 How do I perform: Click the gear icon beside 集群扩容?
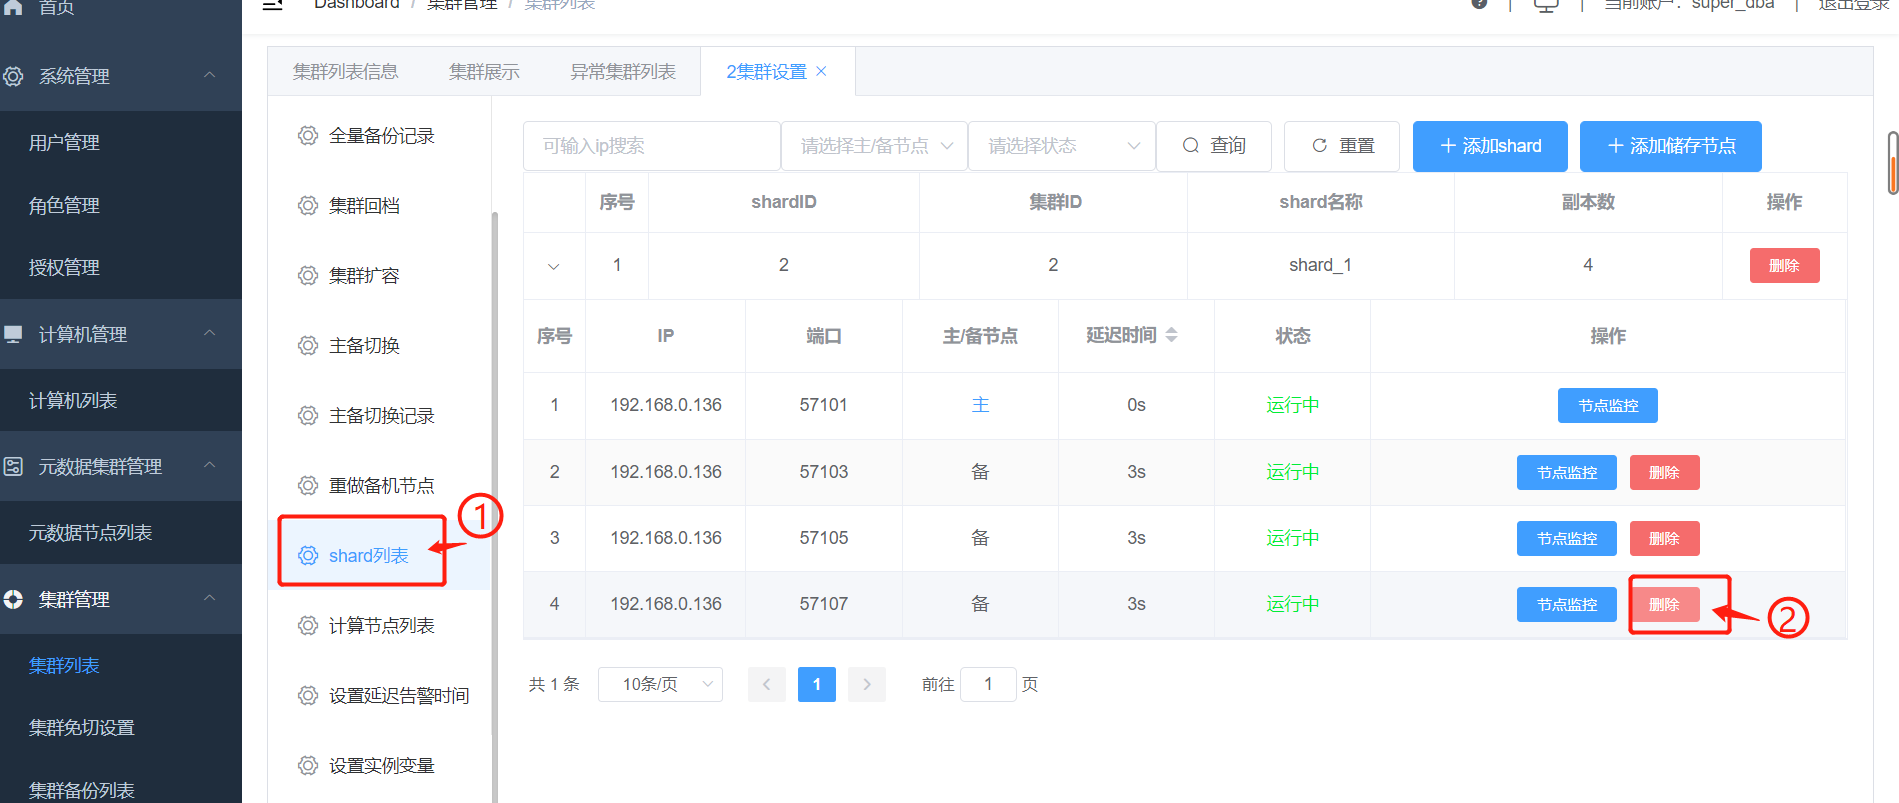[308, 276]
